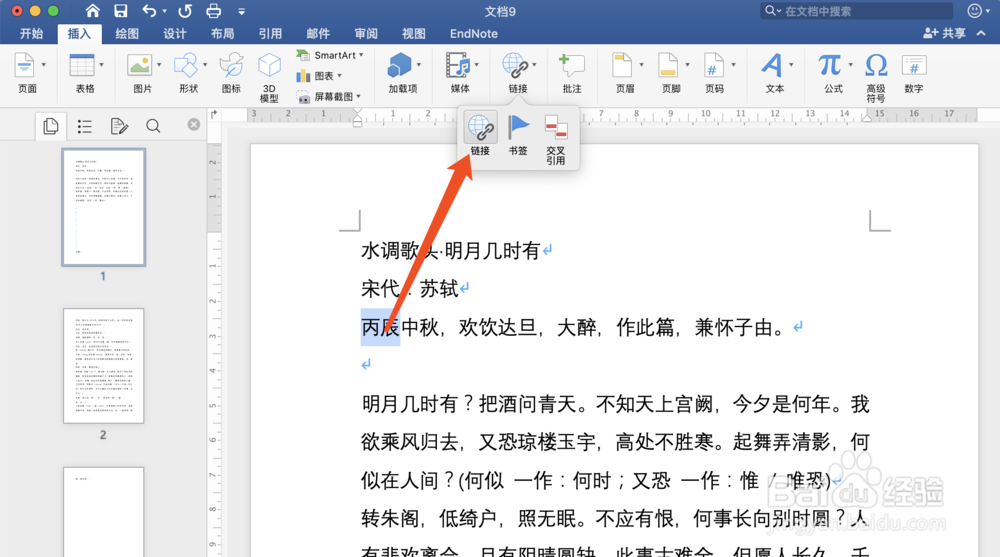Open quick access toolbar customize arrow
This screenshot has width=1000, height=557.
[242, 11]
